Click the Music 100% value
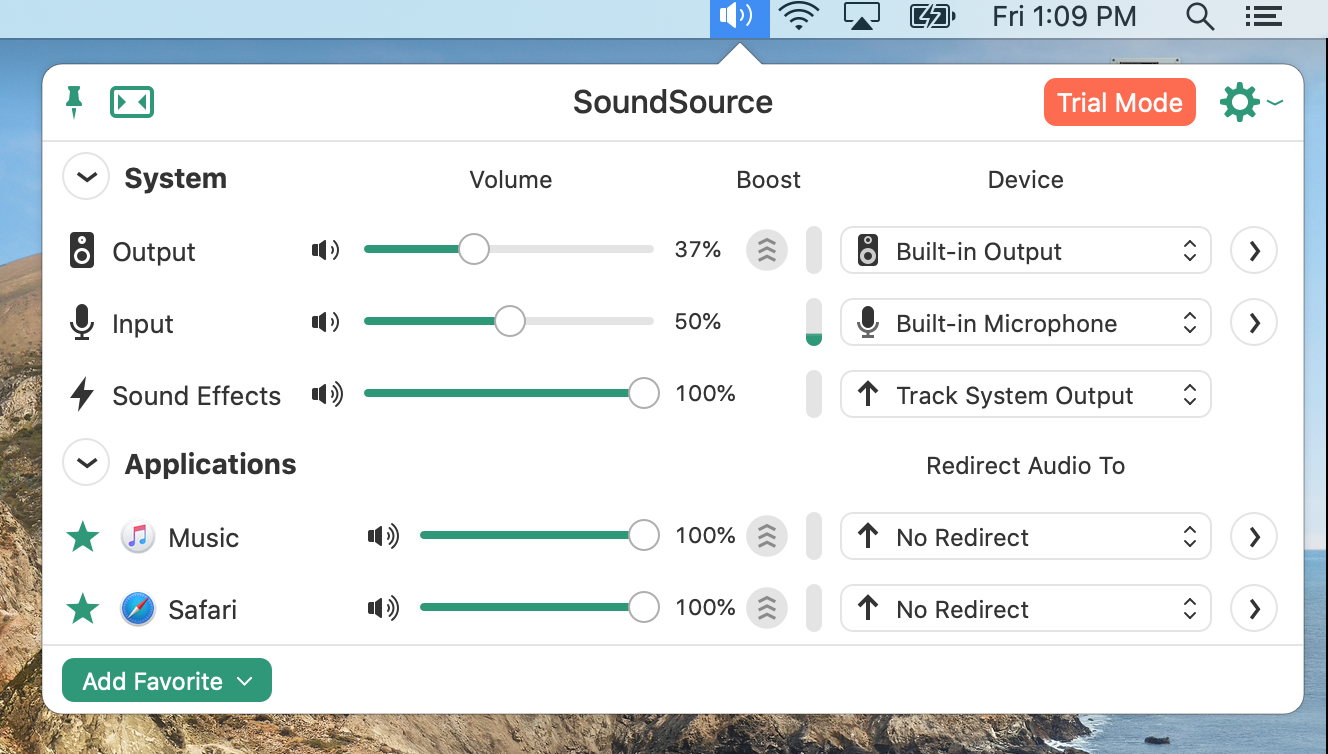 pos(706,536)
